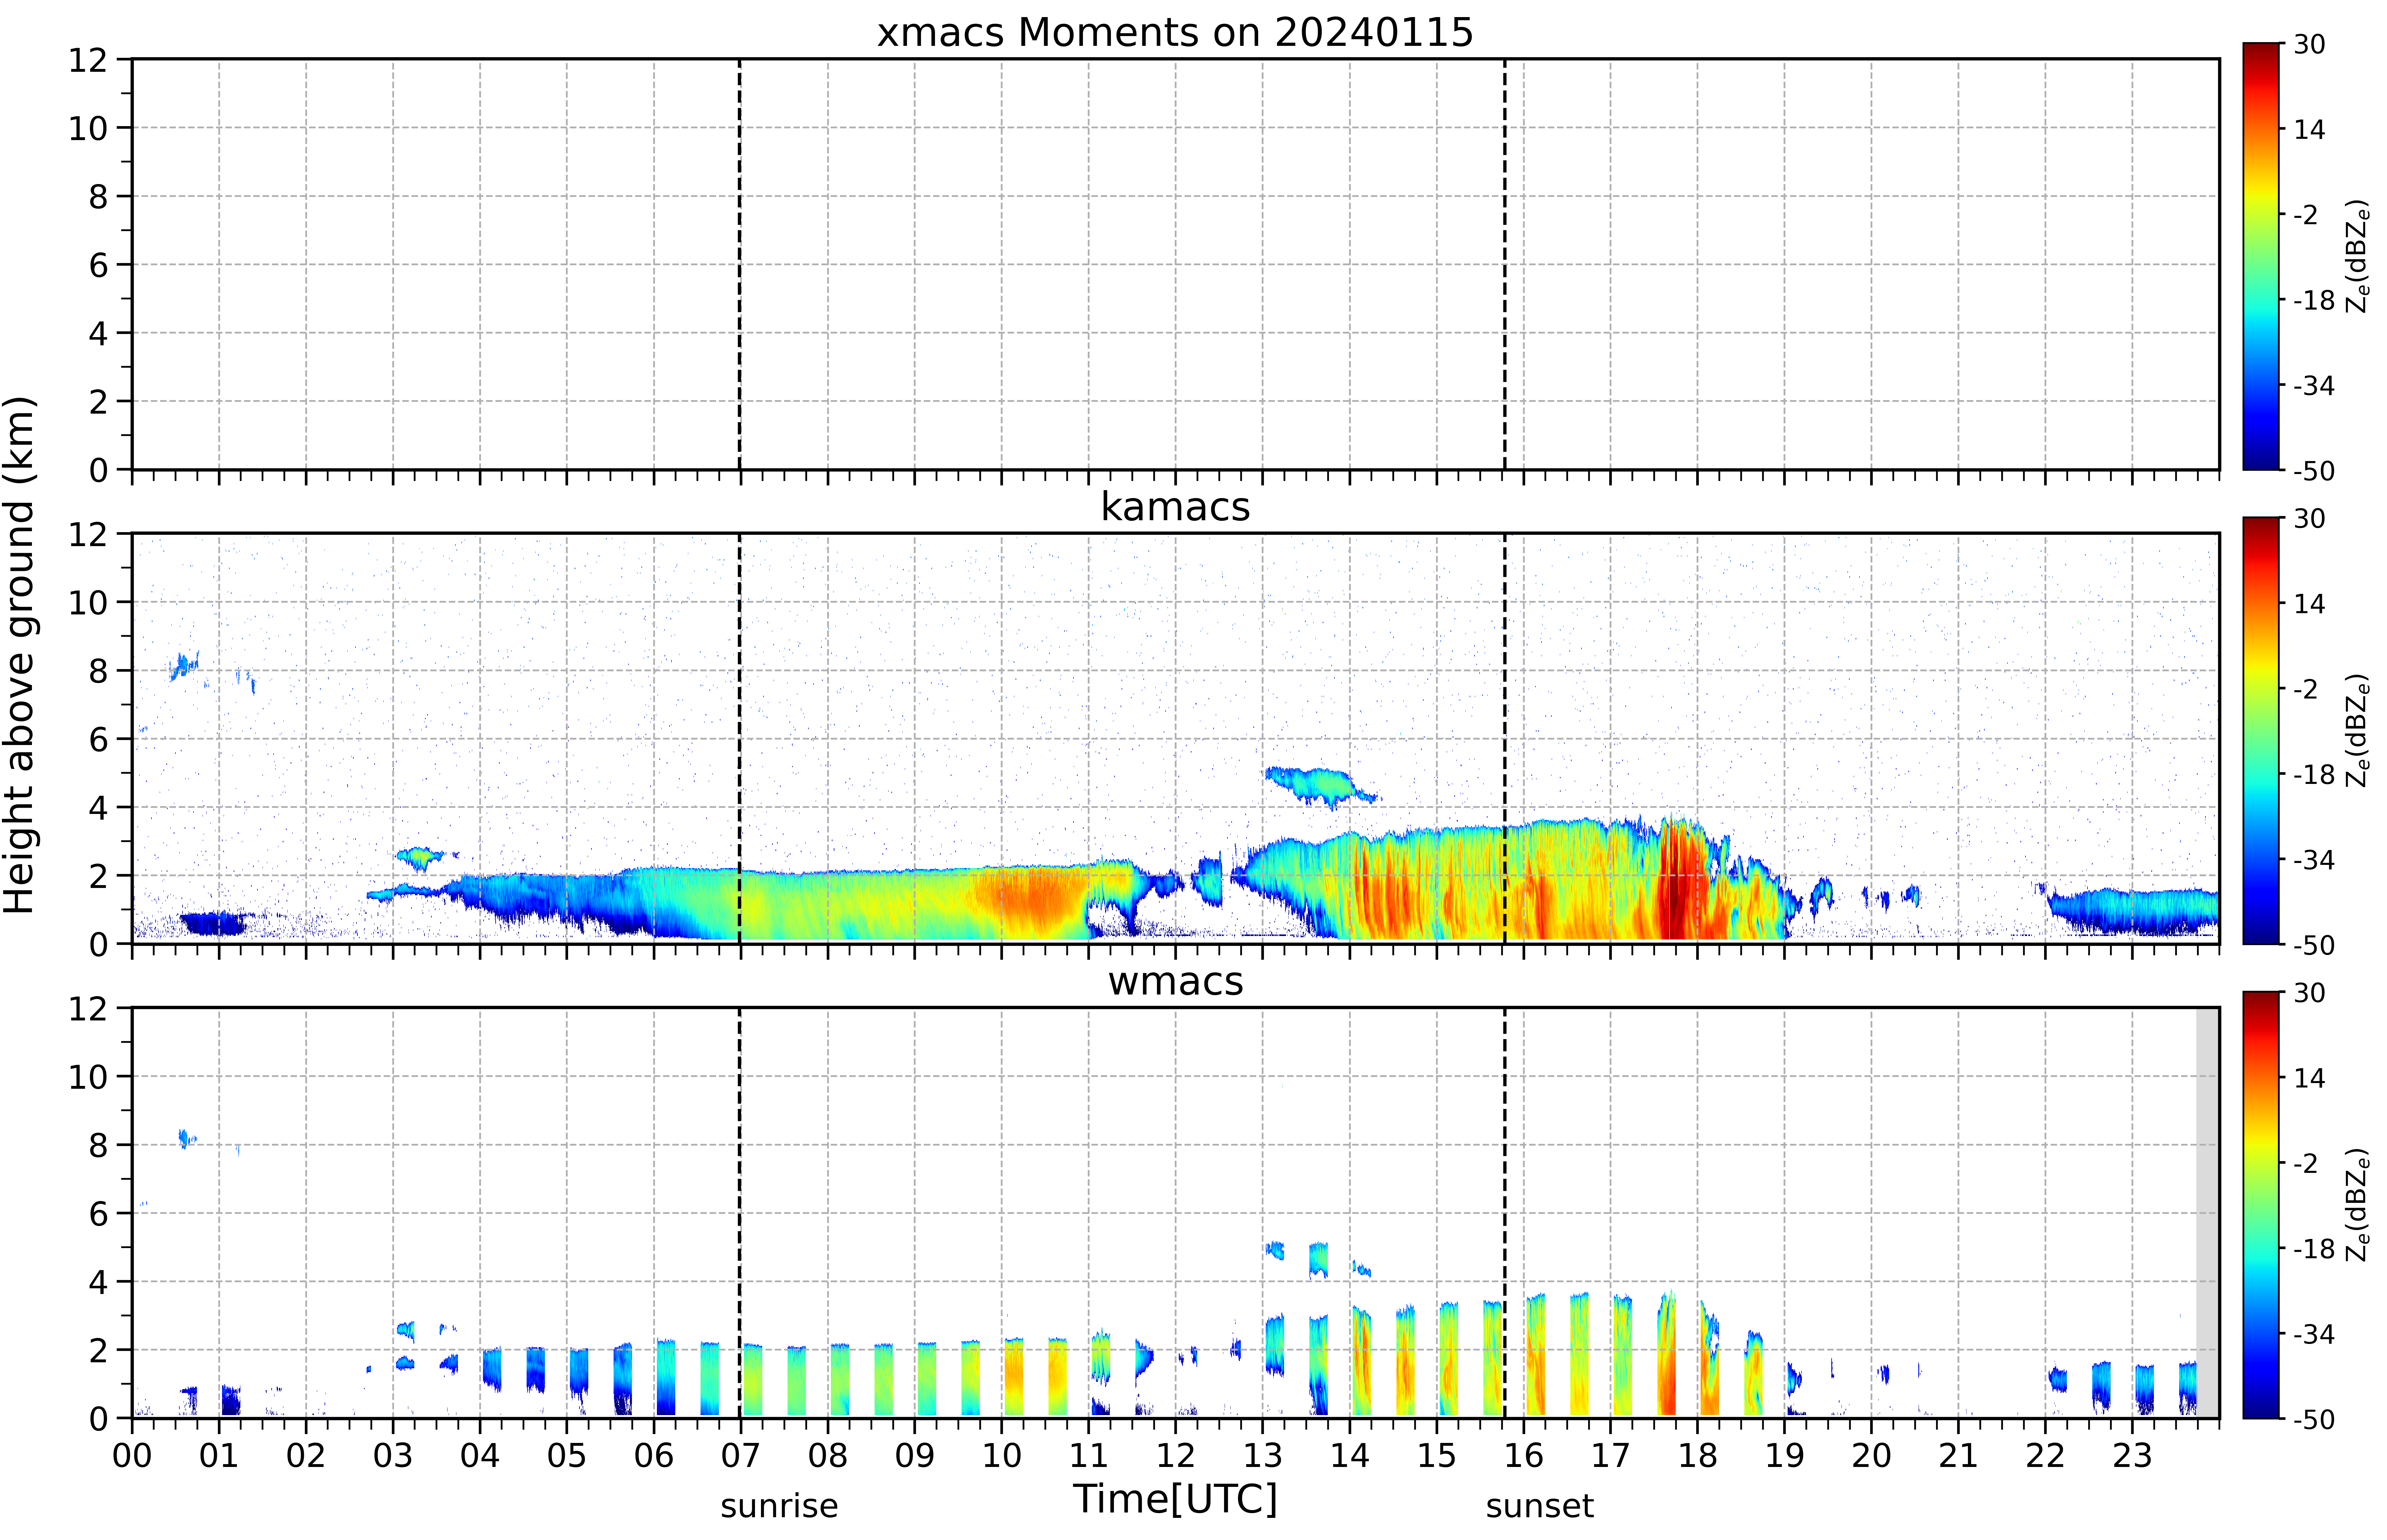Screen dimensions: 2387x1540
Task: Click the "Height above ground (km)" axis label
Action: point(20,655)
